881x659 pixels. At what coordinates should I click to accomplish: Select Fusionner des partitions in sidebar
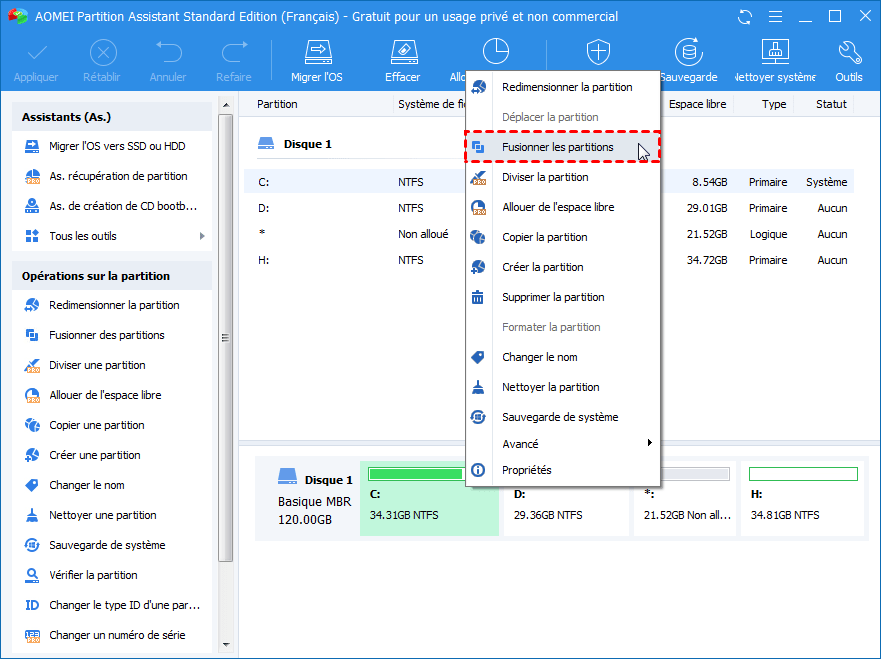tap(106, 335)
